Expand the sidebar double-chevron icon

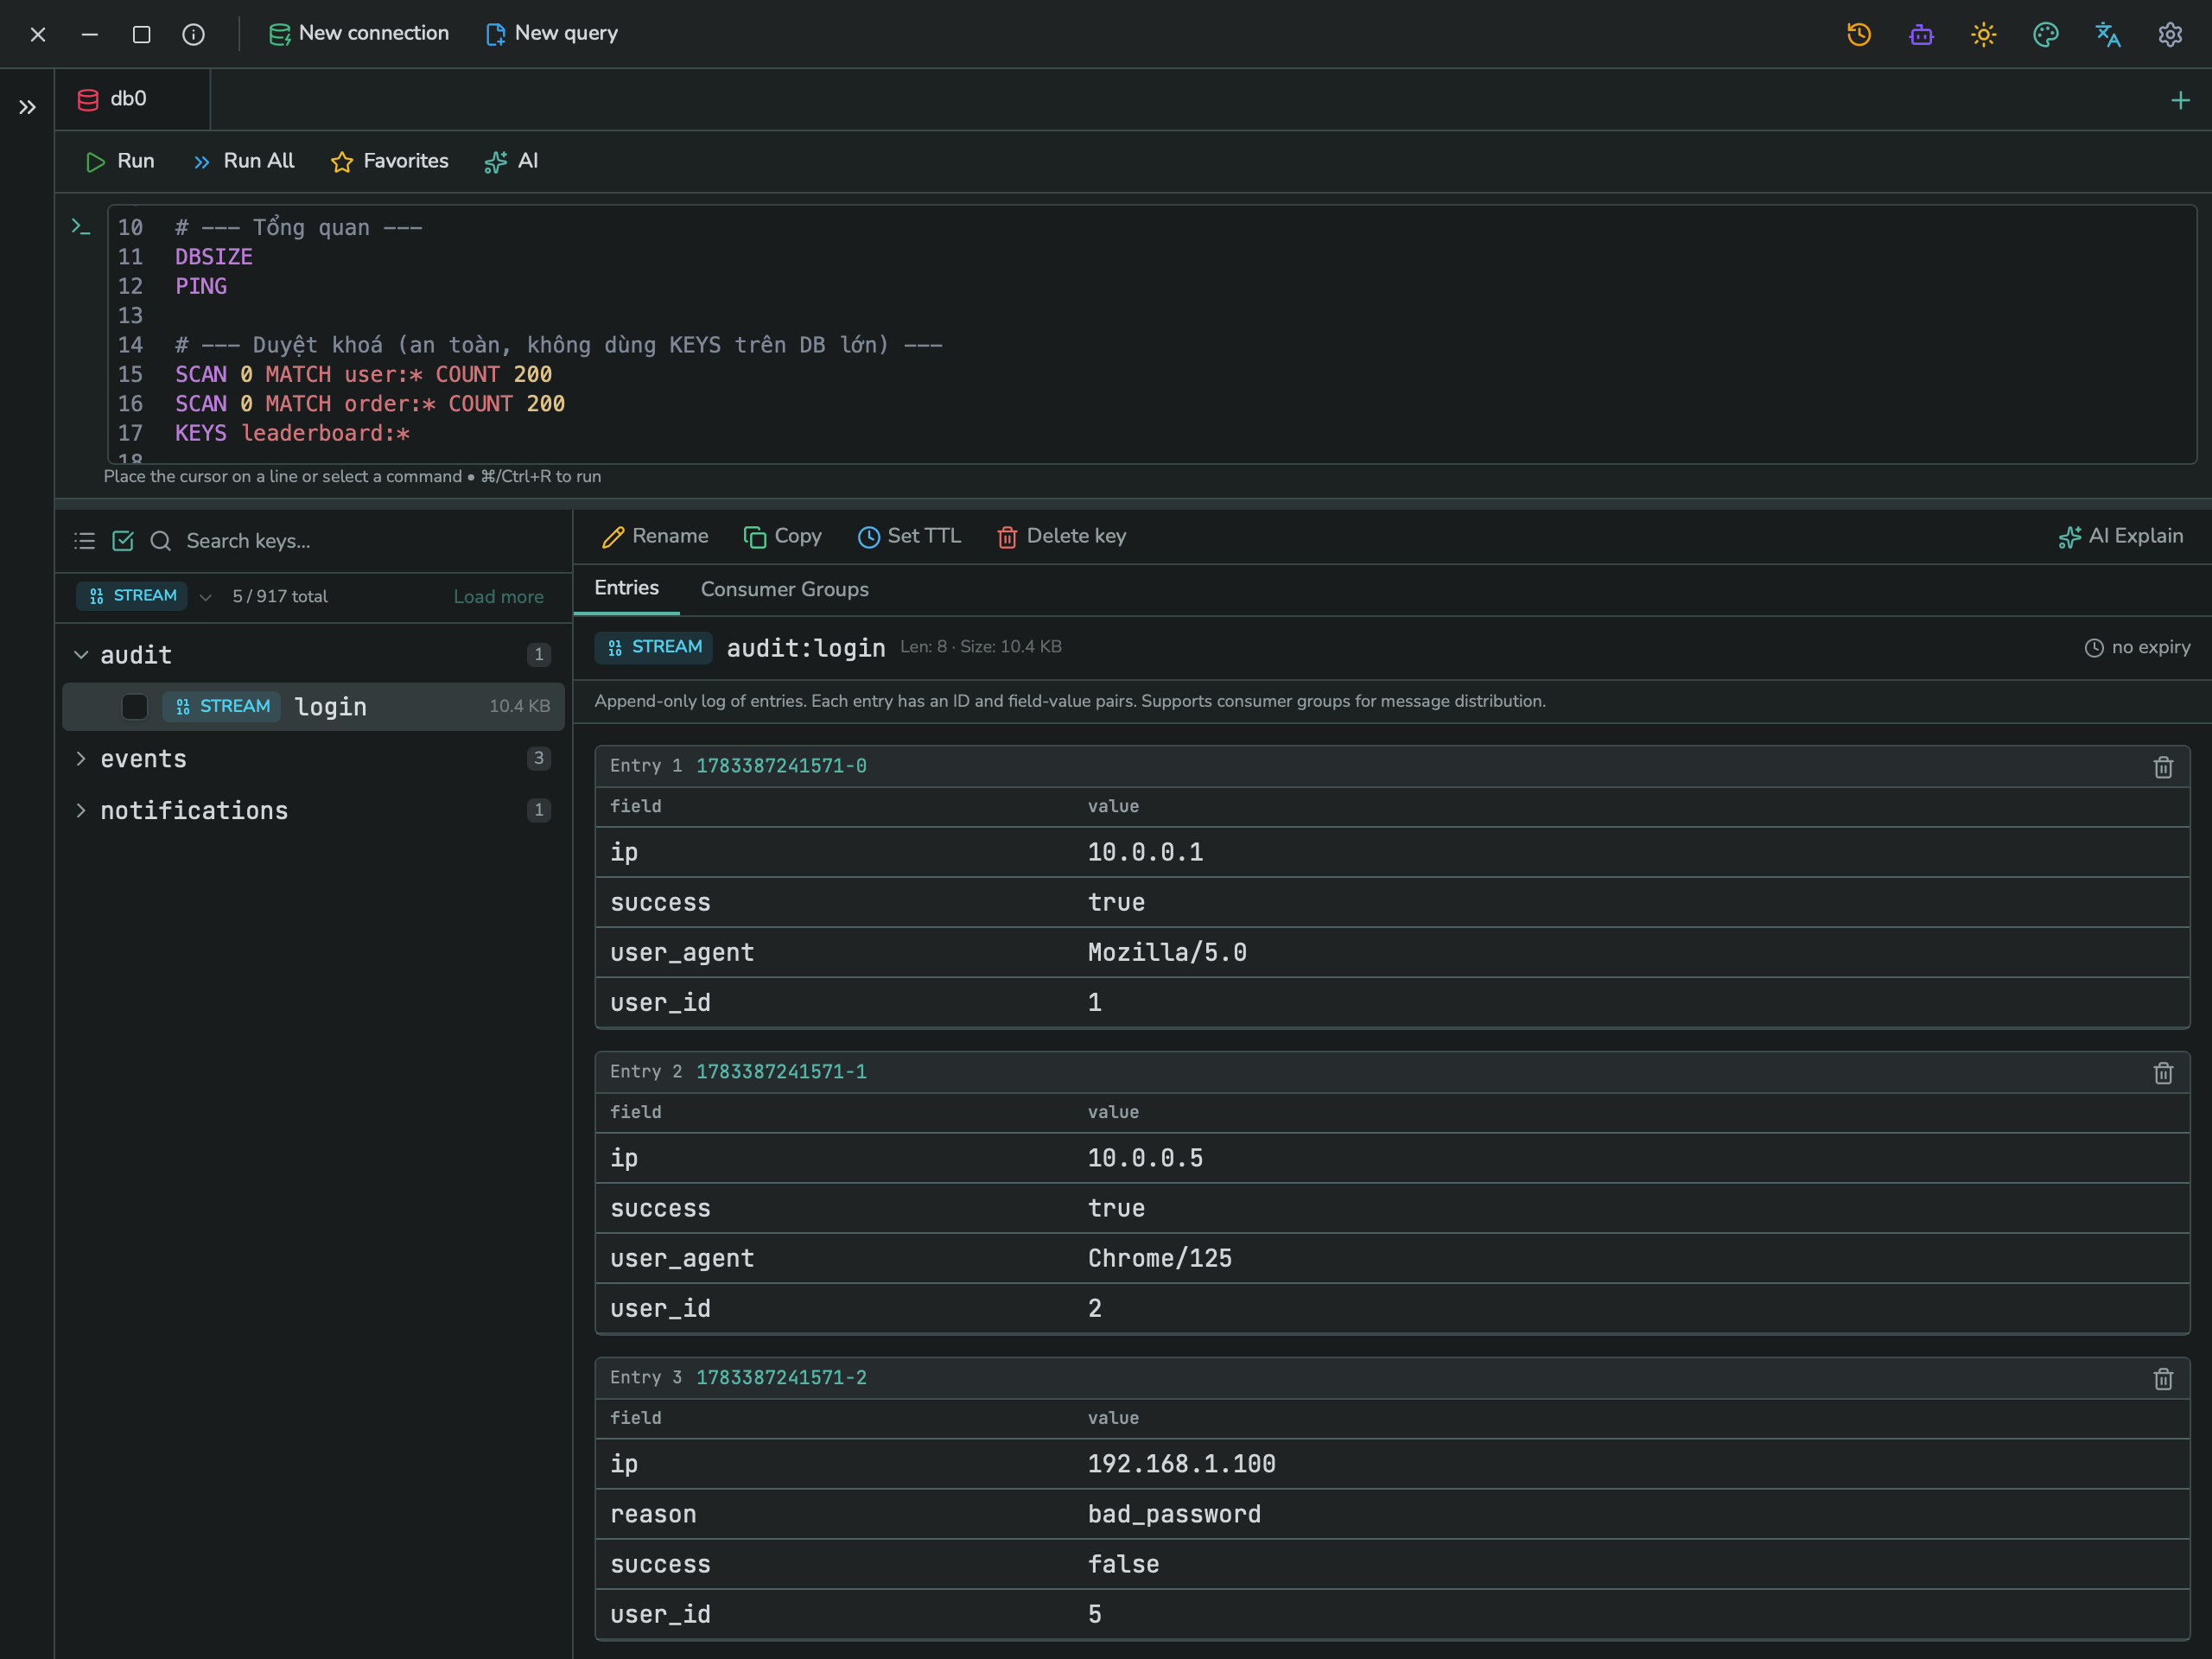(x=27, y=107)
